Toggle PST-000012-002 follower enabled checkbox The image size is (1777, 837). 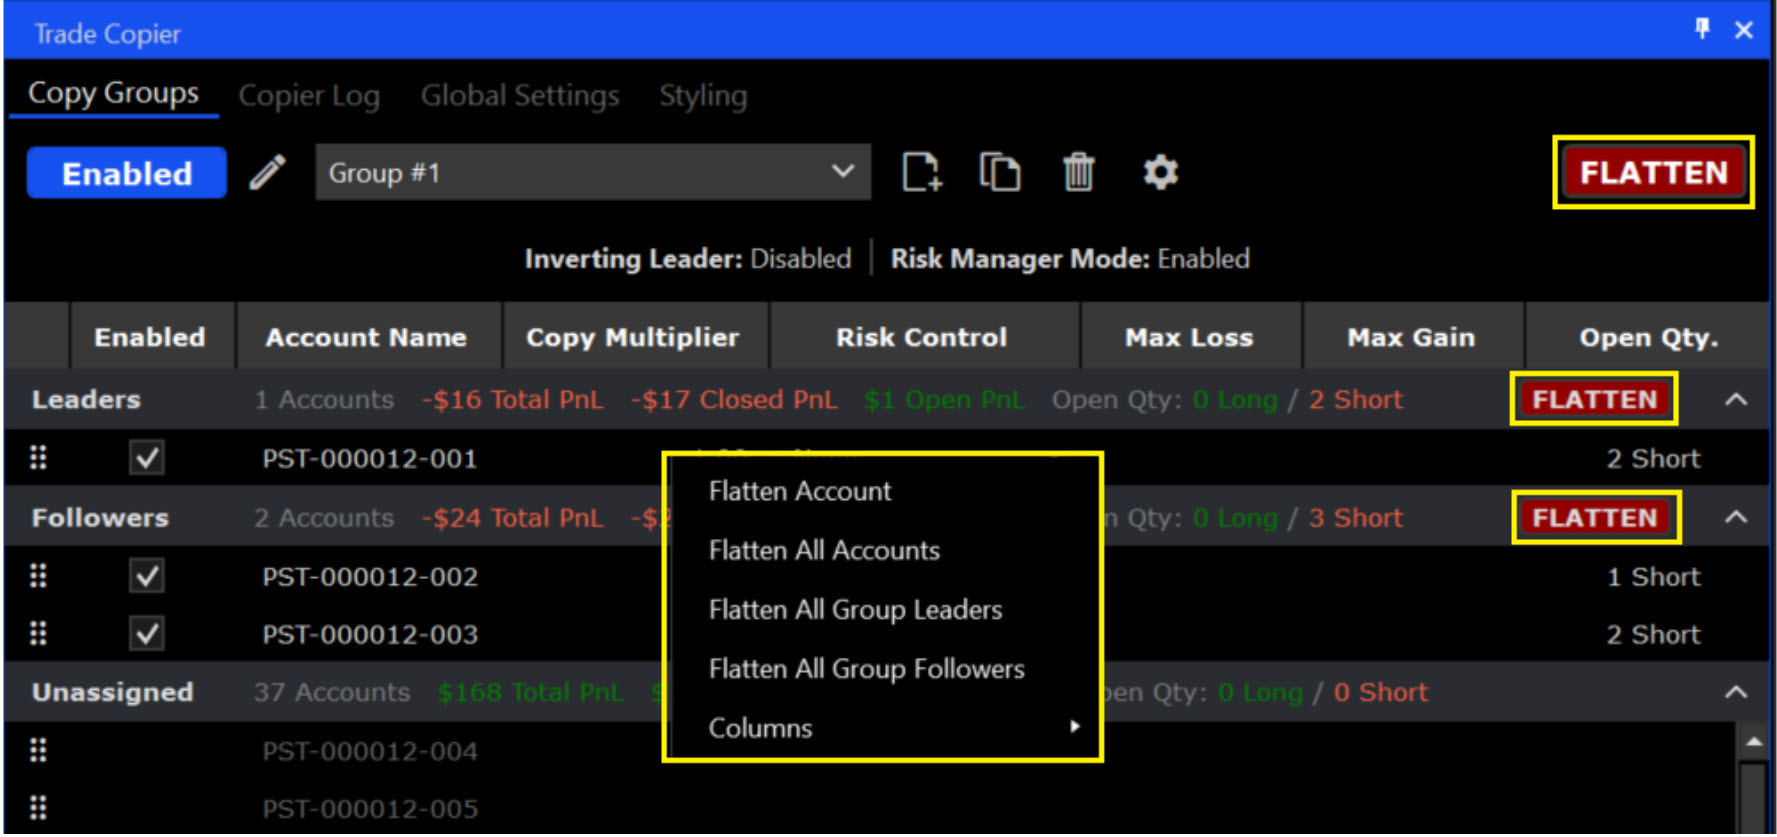pyautogui.click(x=147, y=576)
